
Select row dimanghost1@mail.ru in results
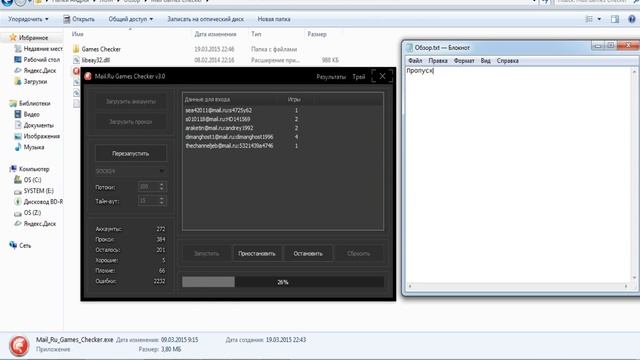[282, 137]
